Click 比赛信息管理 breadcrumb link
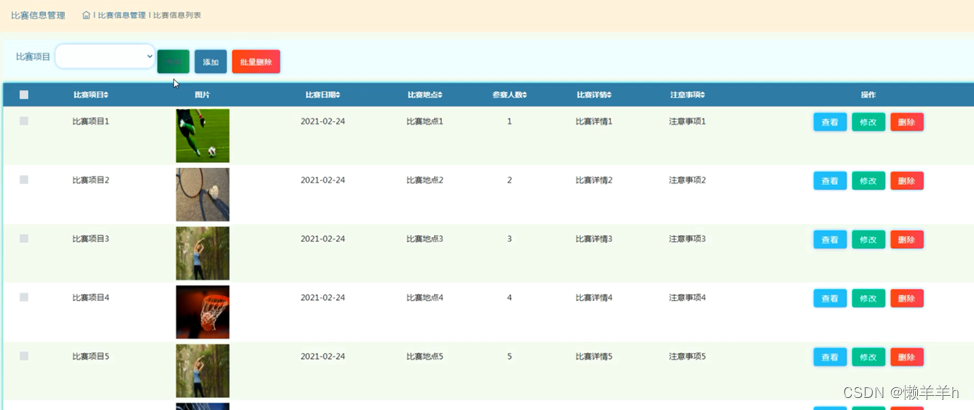 coord(122,15)
